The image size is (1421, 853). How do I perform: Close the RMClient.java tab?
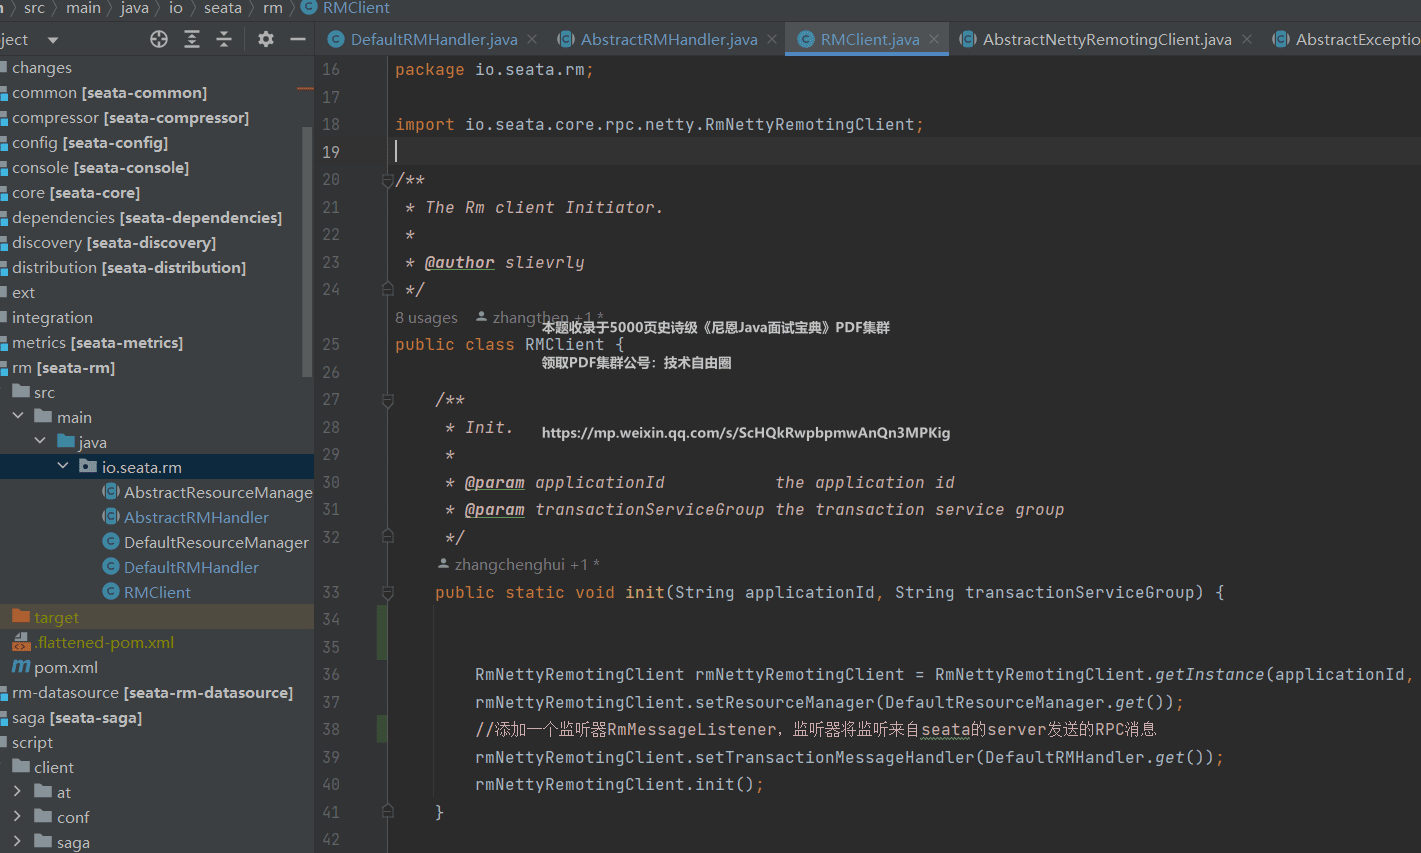934,39
